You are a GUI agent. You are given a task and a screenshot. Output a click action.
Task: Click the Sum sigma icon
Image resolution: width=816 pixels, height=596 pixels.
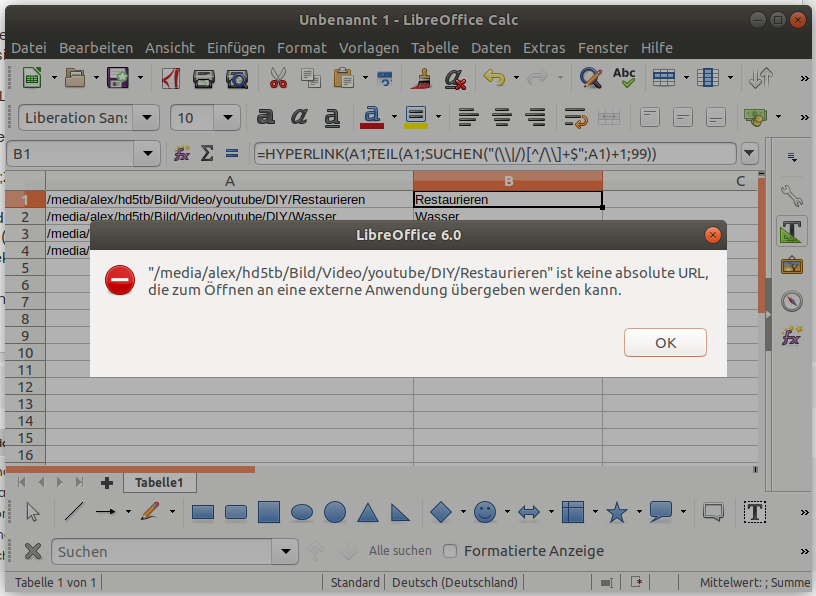pyautogui.click(x=207, y=154)
